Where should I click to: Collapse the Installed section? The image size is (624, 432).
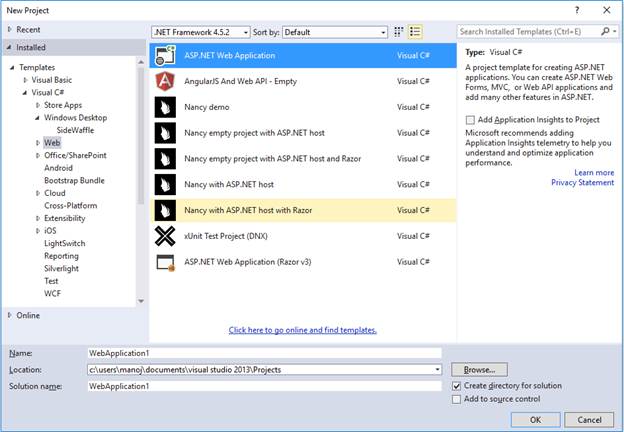(9, 47)
